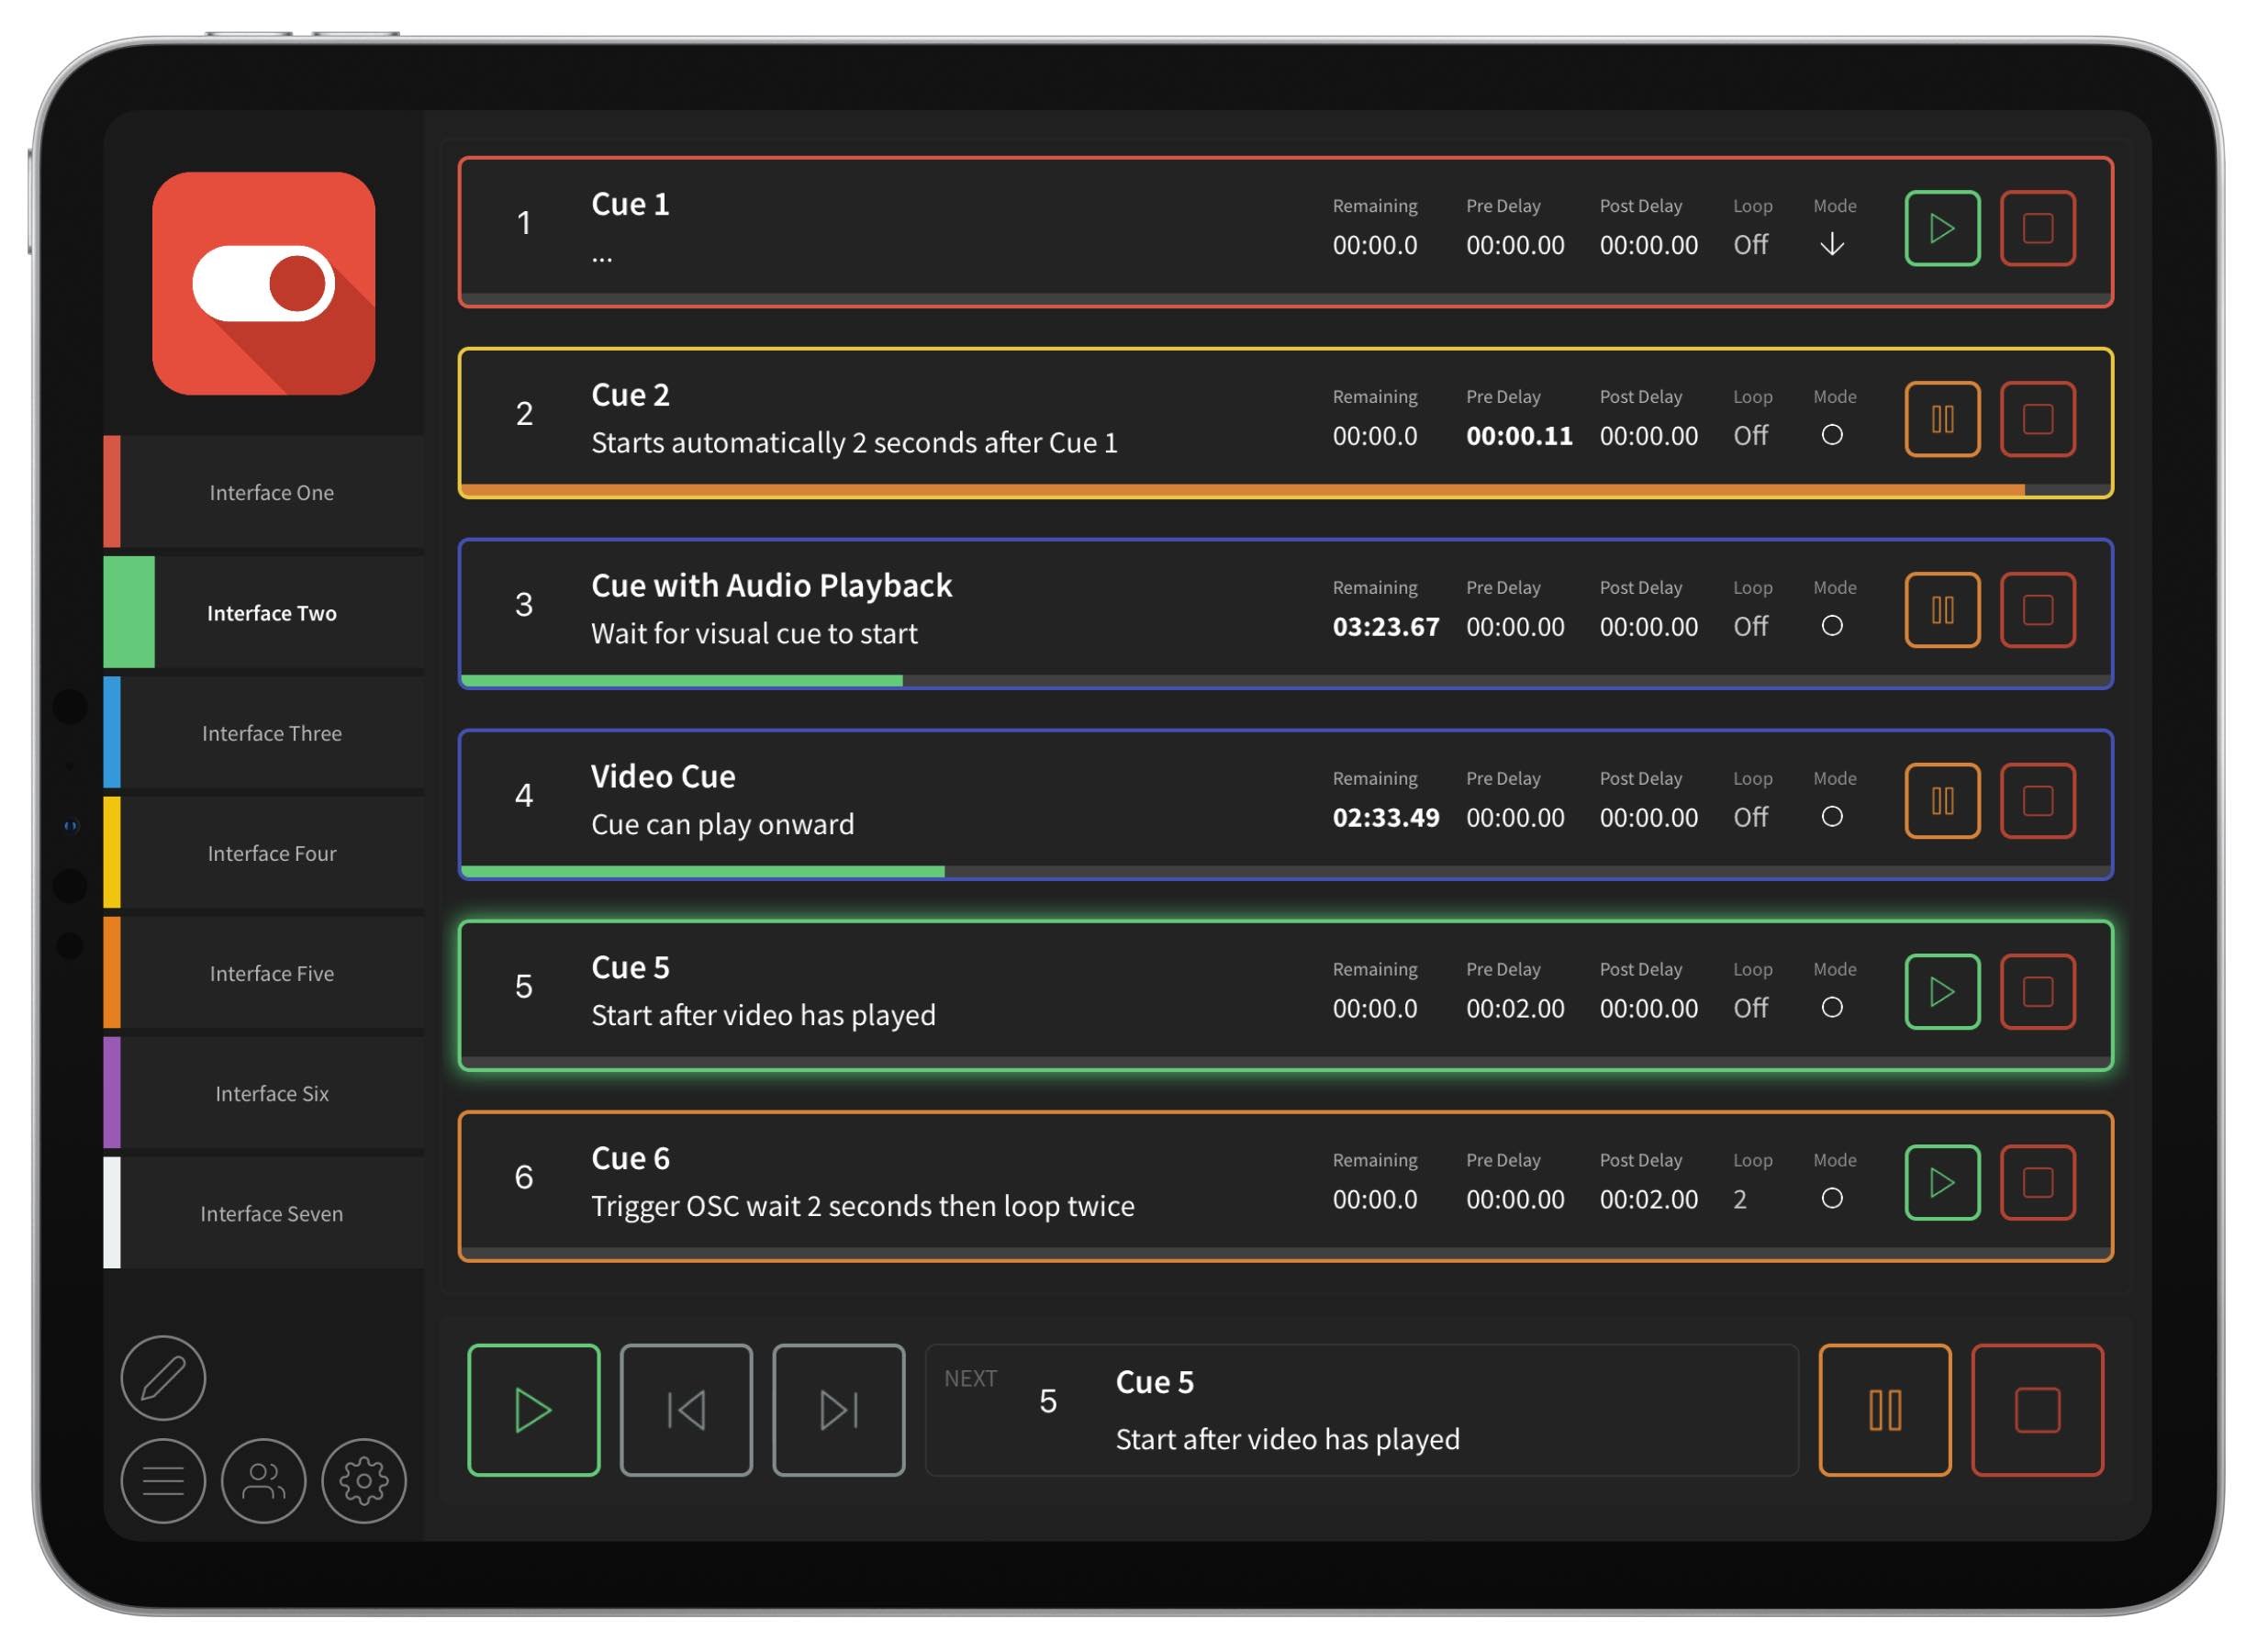Stop Cue 1 using its red stop button

click(x=2037, y=228)
